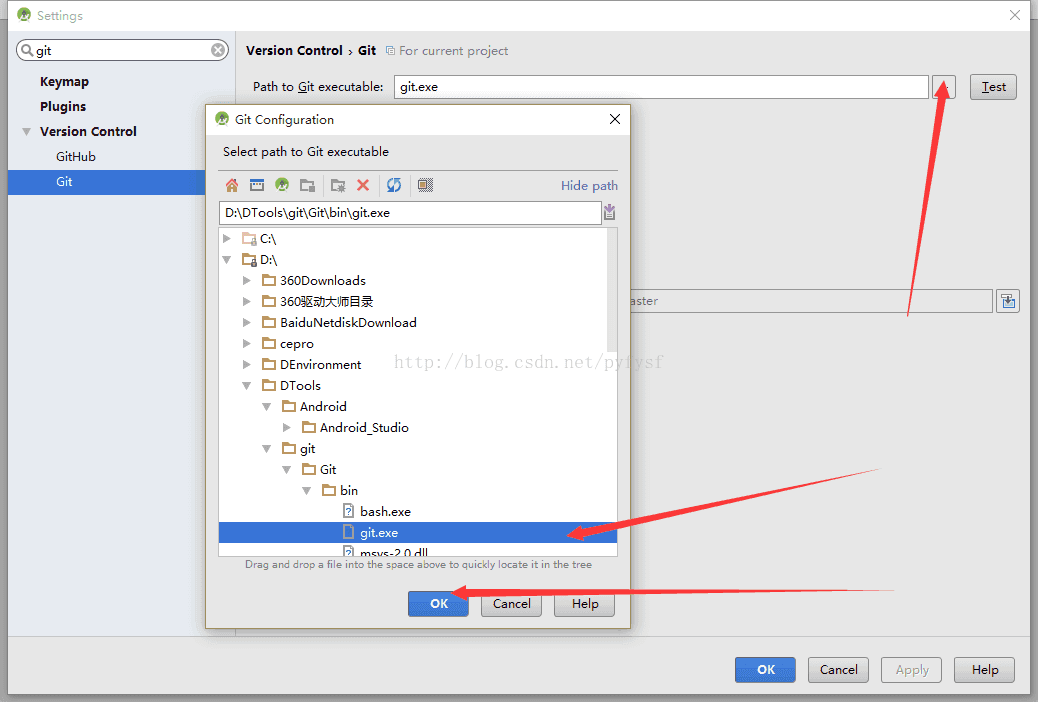The width and height of the screenshot is (1038, 702).
Task: Create a new folder via toolbar icon
Action: pyautogui.click(x=338, y=185)
